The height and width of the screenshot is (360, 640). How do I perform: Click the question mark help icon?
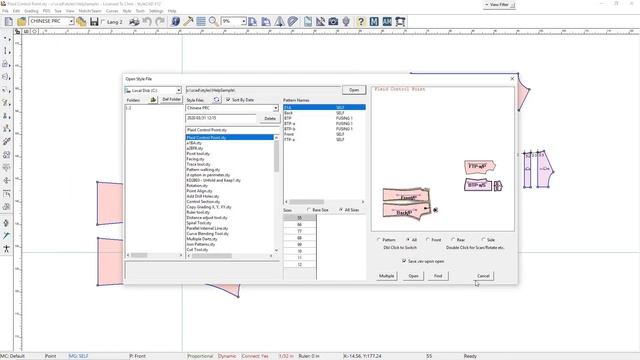coord(361,22)
